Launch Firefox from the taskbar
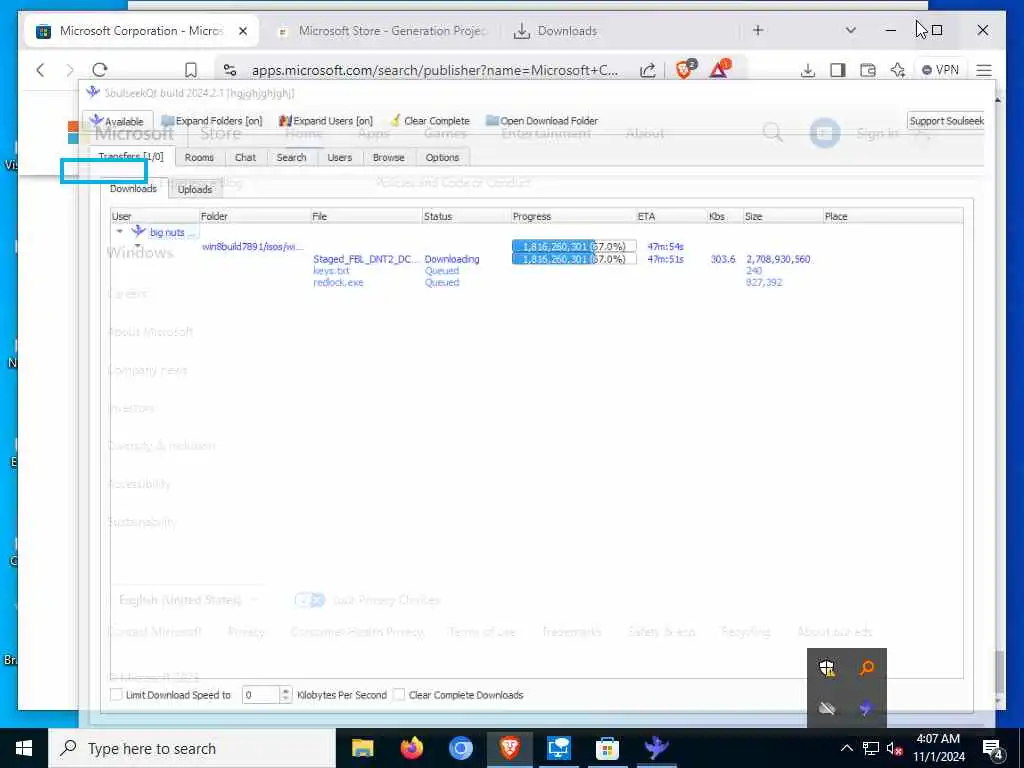Viewport: 1024px width, 768px height. 411,748
